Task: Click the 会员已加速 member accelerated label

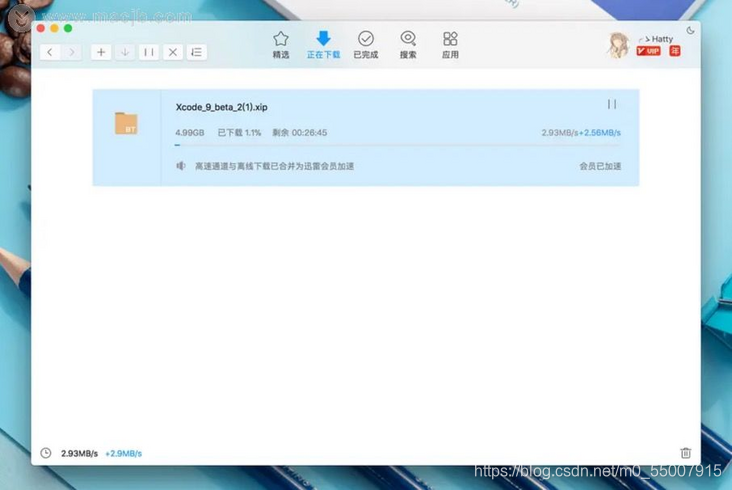Action: point(600,166)
